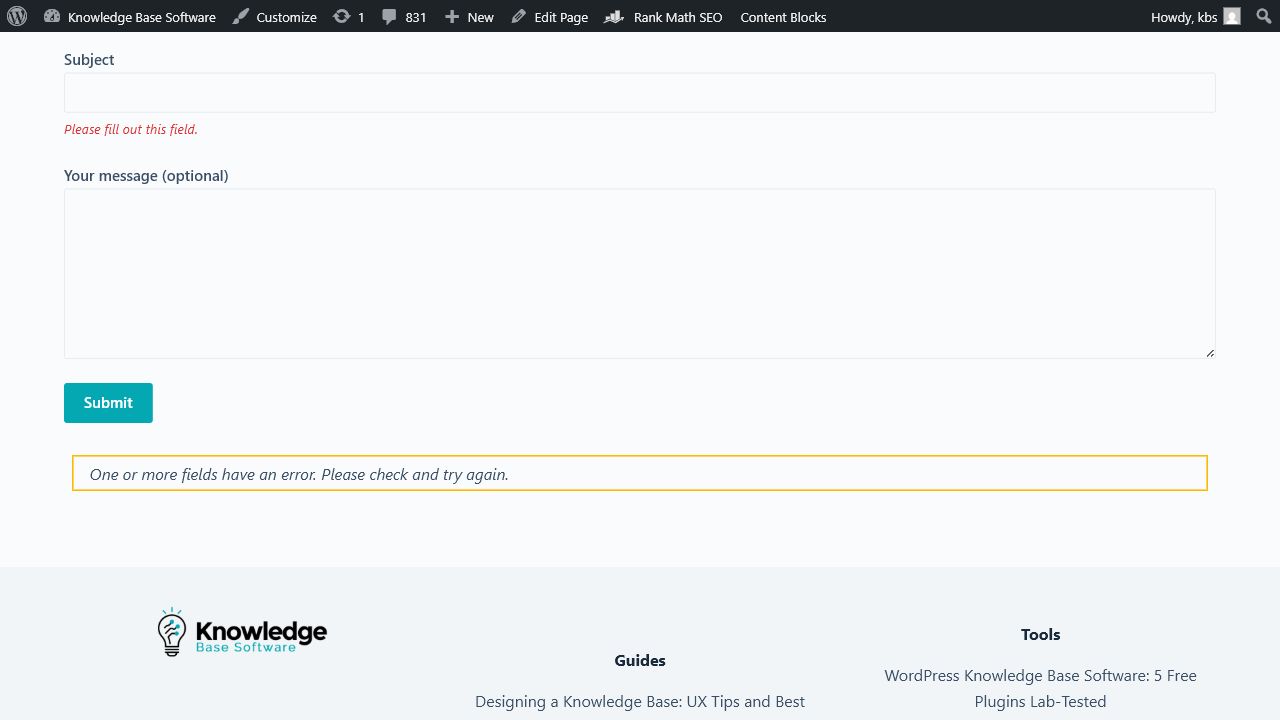Click the Knowledge Base Software footer logo
The height and width of the screenshot is (720, 1280).
242,632
